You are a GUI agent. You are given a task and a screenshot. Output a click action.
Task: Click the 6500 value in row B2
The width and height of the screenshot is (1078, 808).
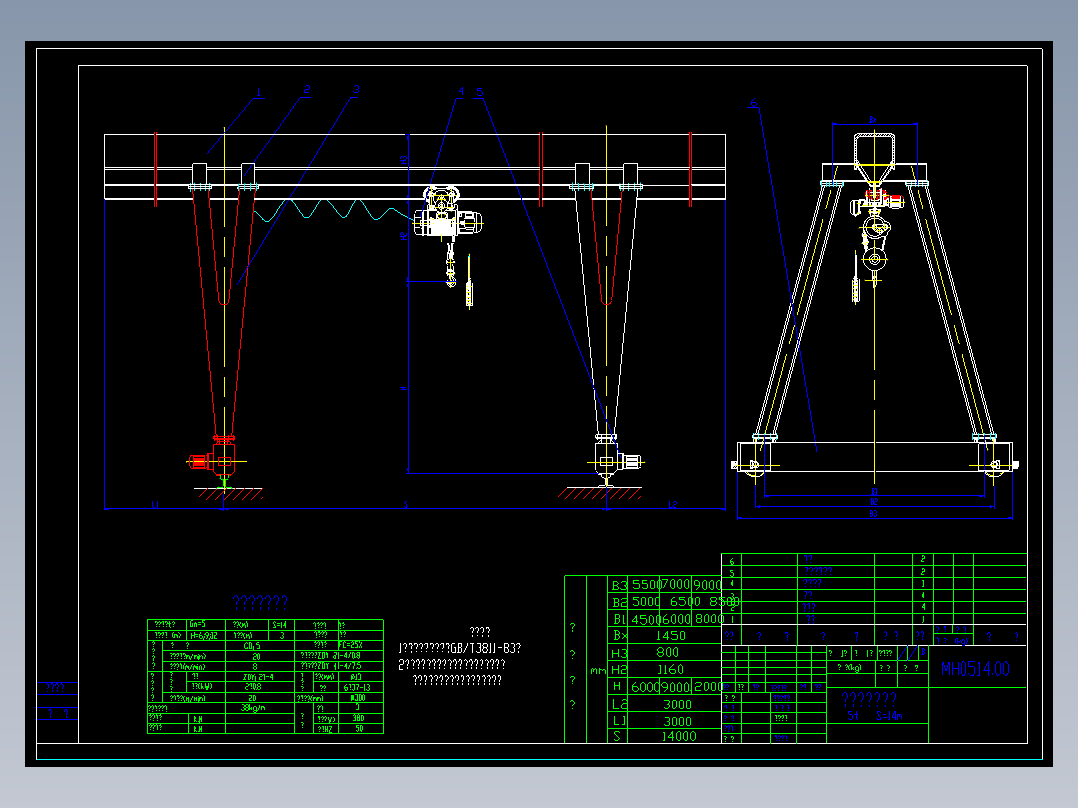(x=685, y=602)
